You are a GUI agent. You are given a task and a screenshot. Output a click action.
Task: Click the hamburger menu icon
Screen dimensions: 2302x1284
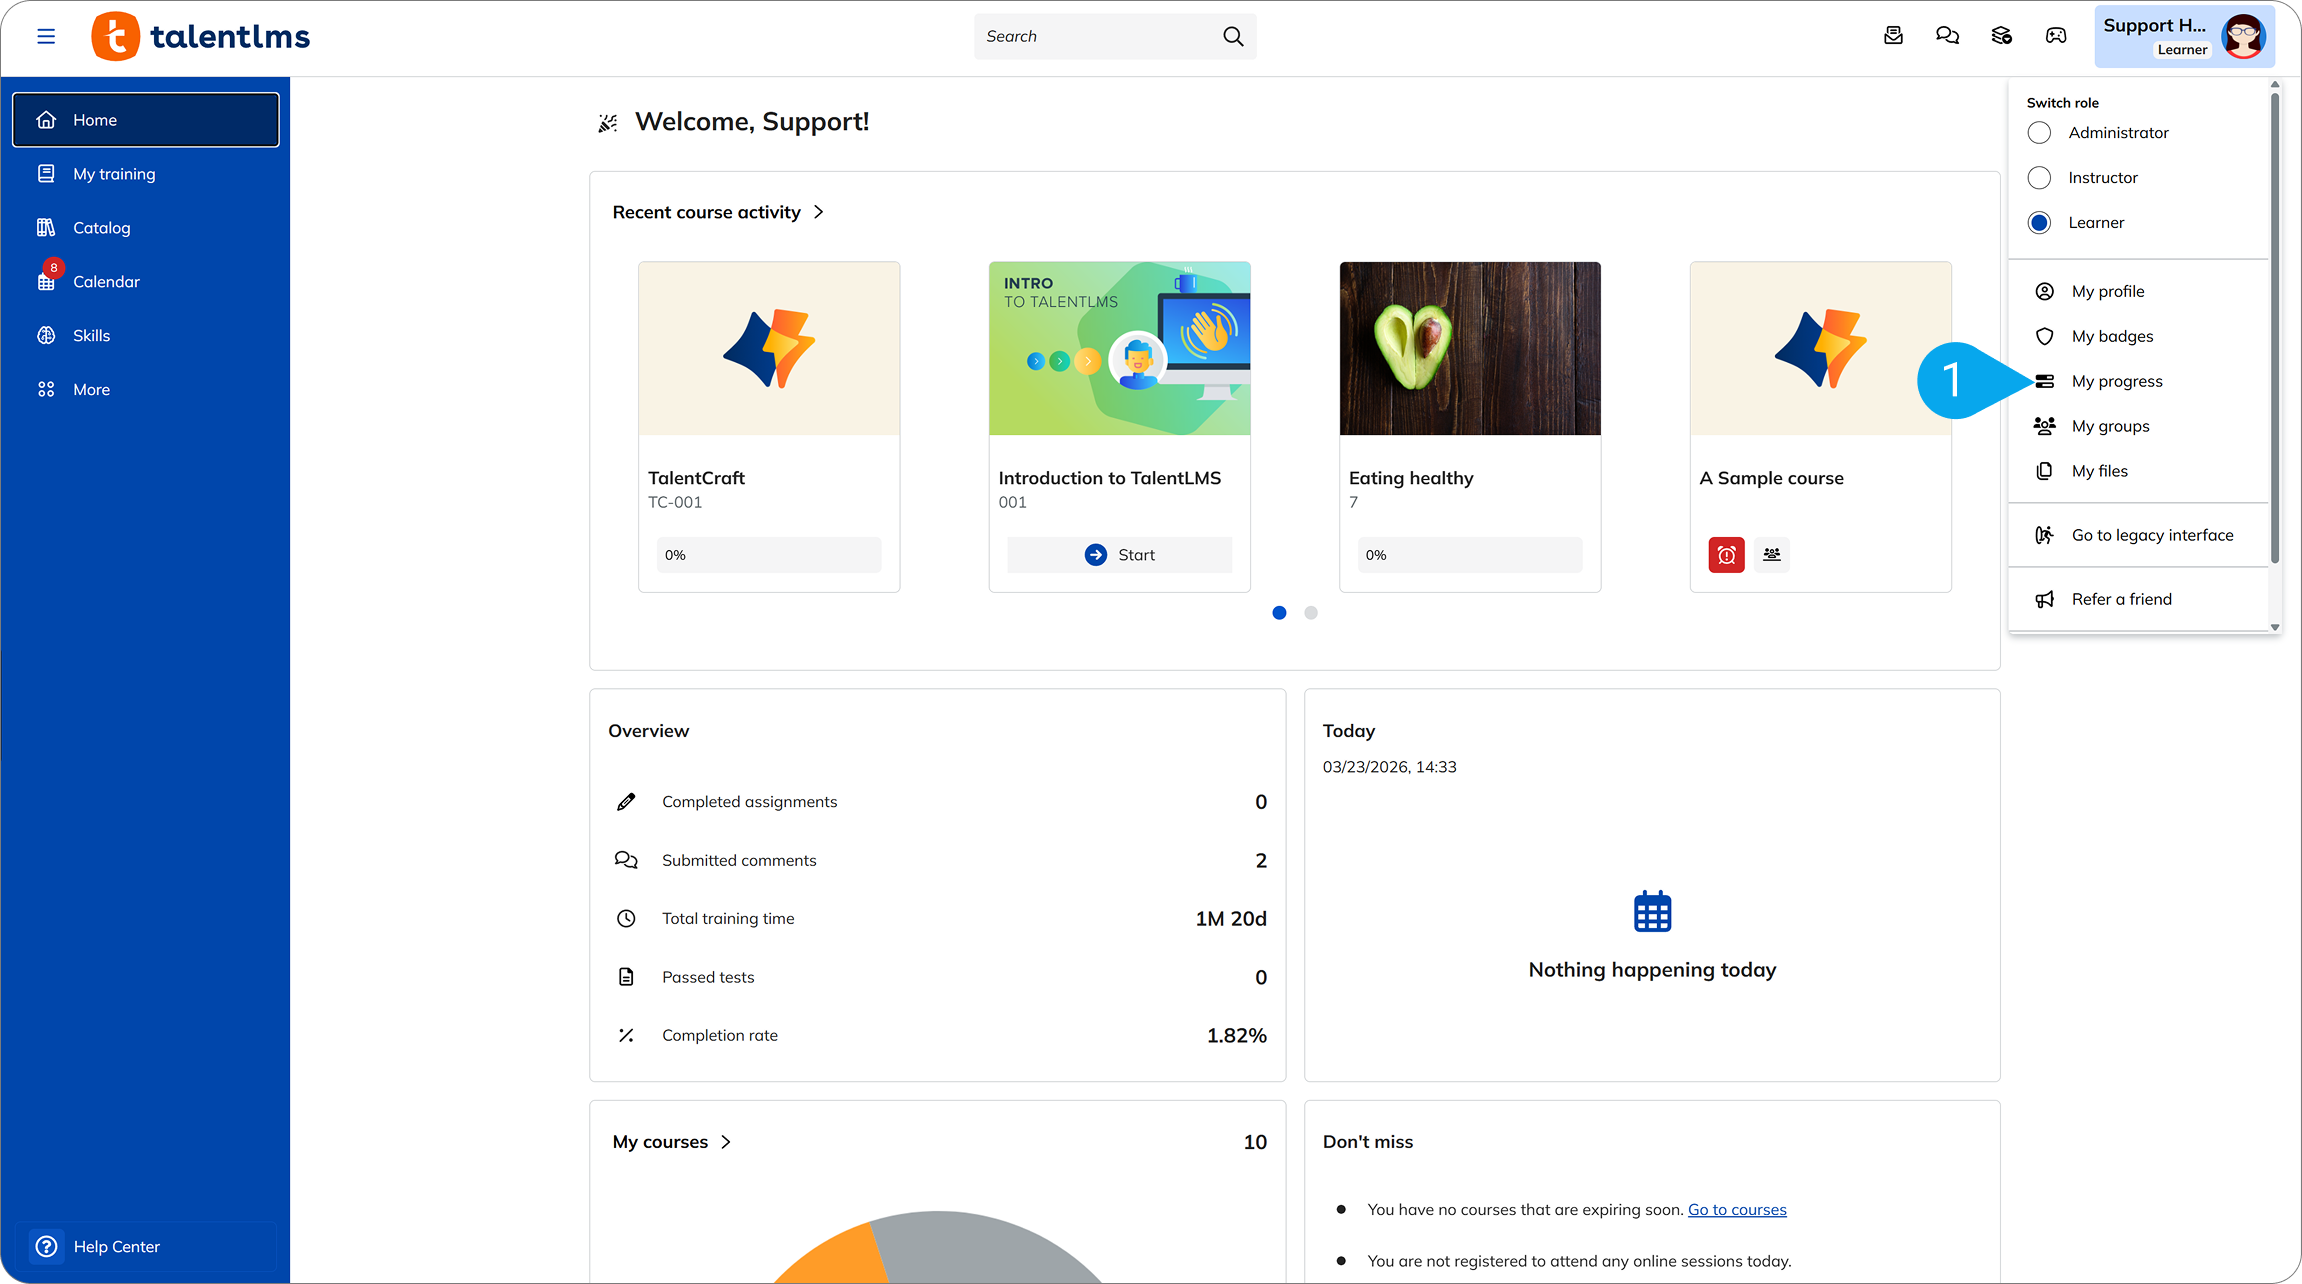click(46, 37)
